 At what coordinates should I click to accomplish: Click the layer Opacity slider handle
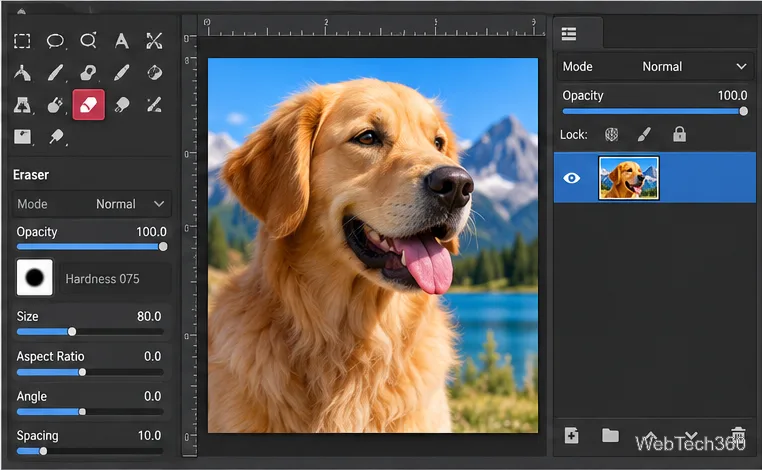click(744, 111)
